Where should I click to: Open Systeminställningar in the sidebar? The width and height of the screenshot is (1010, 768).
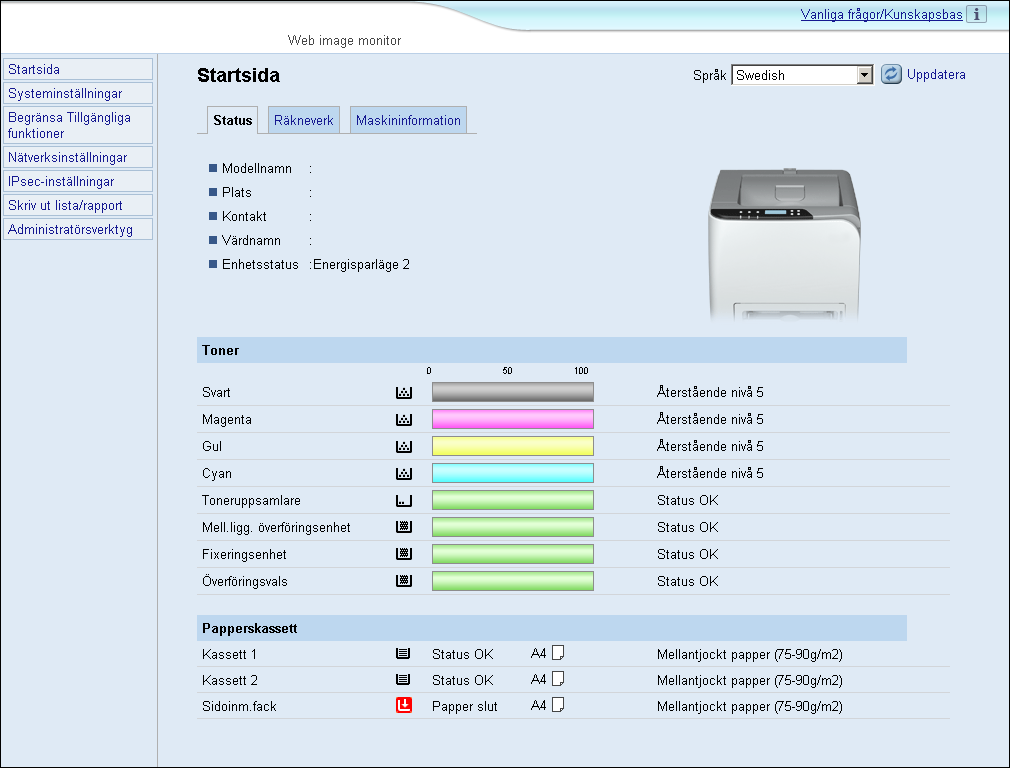tap(78, 93)
